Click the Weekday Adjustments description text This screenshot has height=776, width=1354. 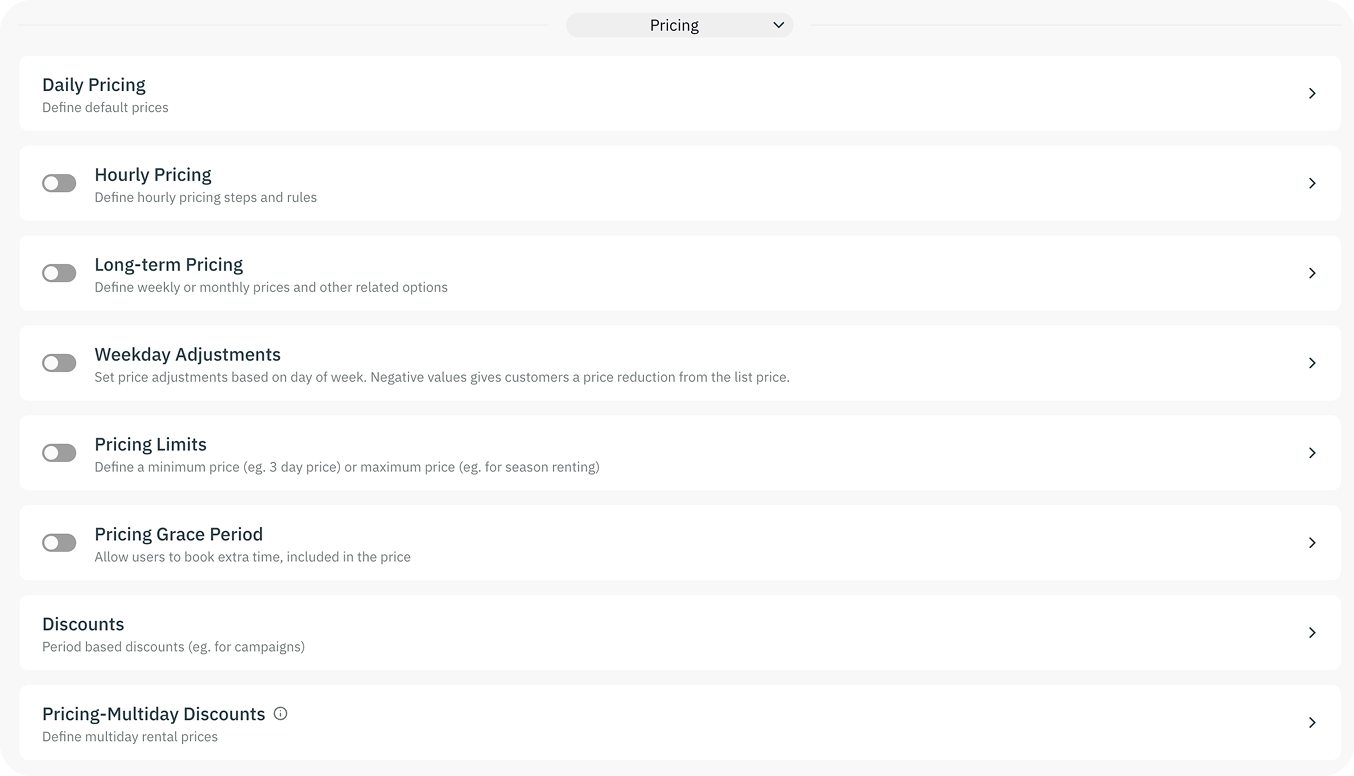pos(442,377)
